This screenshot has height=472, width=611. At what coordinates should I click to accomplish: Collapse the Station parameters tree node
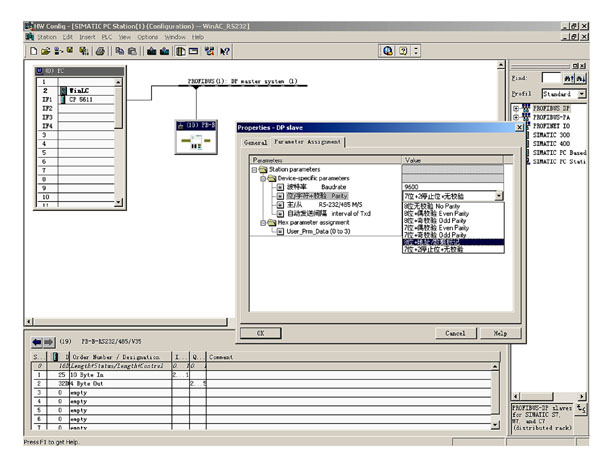tap(254, 170)
